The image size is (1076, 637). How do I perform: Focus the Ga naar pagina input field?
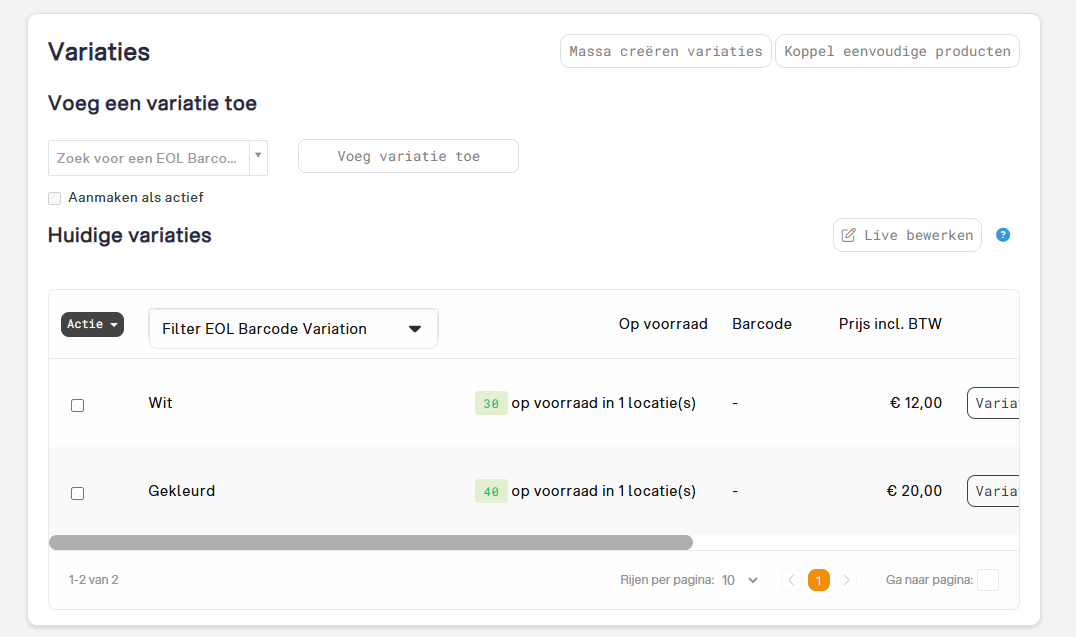[987, 580]
